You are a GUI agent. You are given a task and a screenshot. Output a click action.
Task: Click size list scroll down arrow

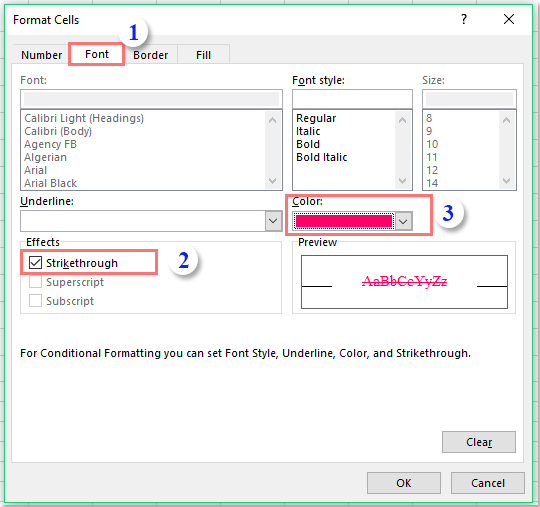pos(506,180)
